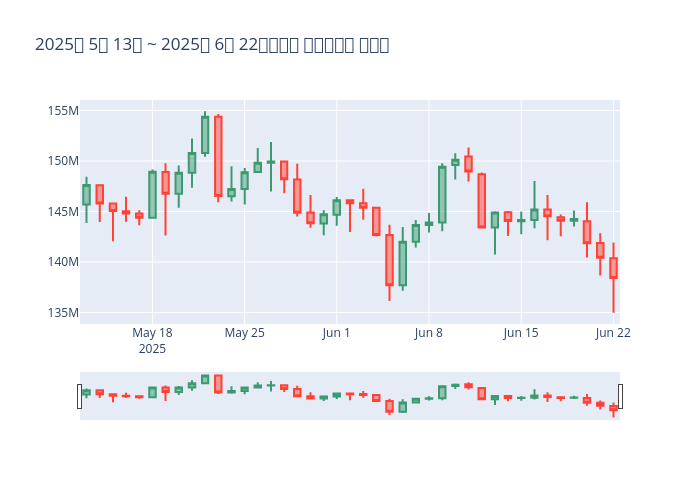Click the 140M y-axis label
Viewport: 700px width, 500px height.
click(x=63, y=262)
